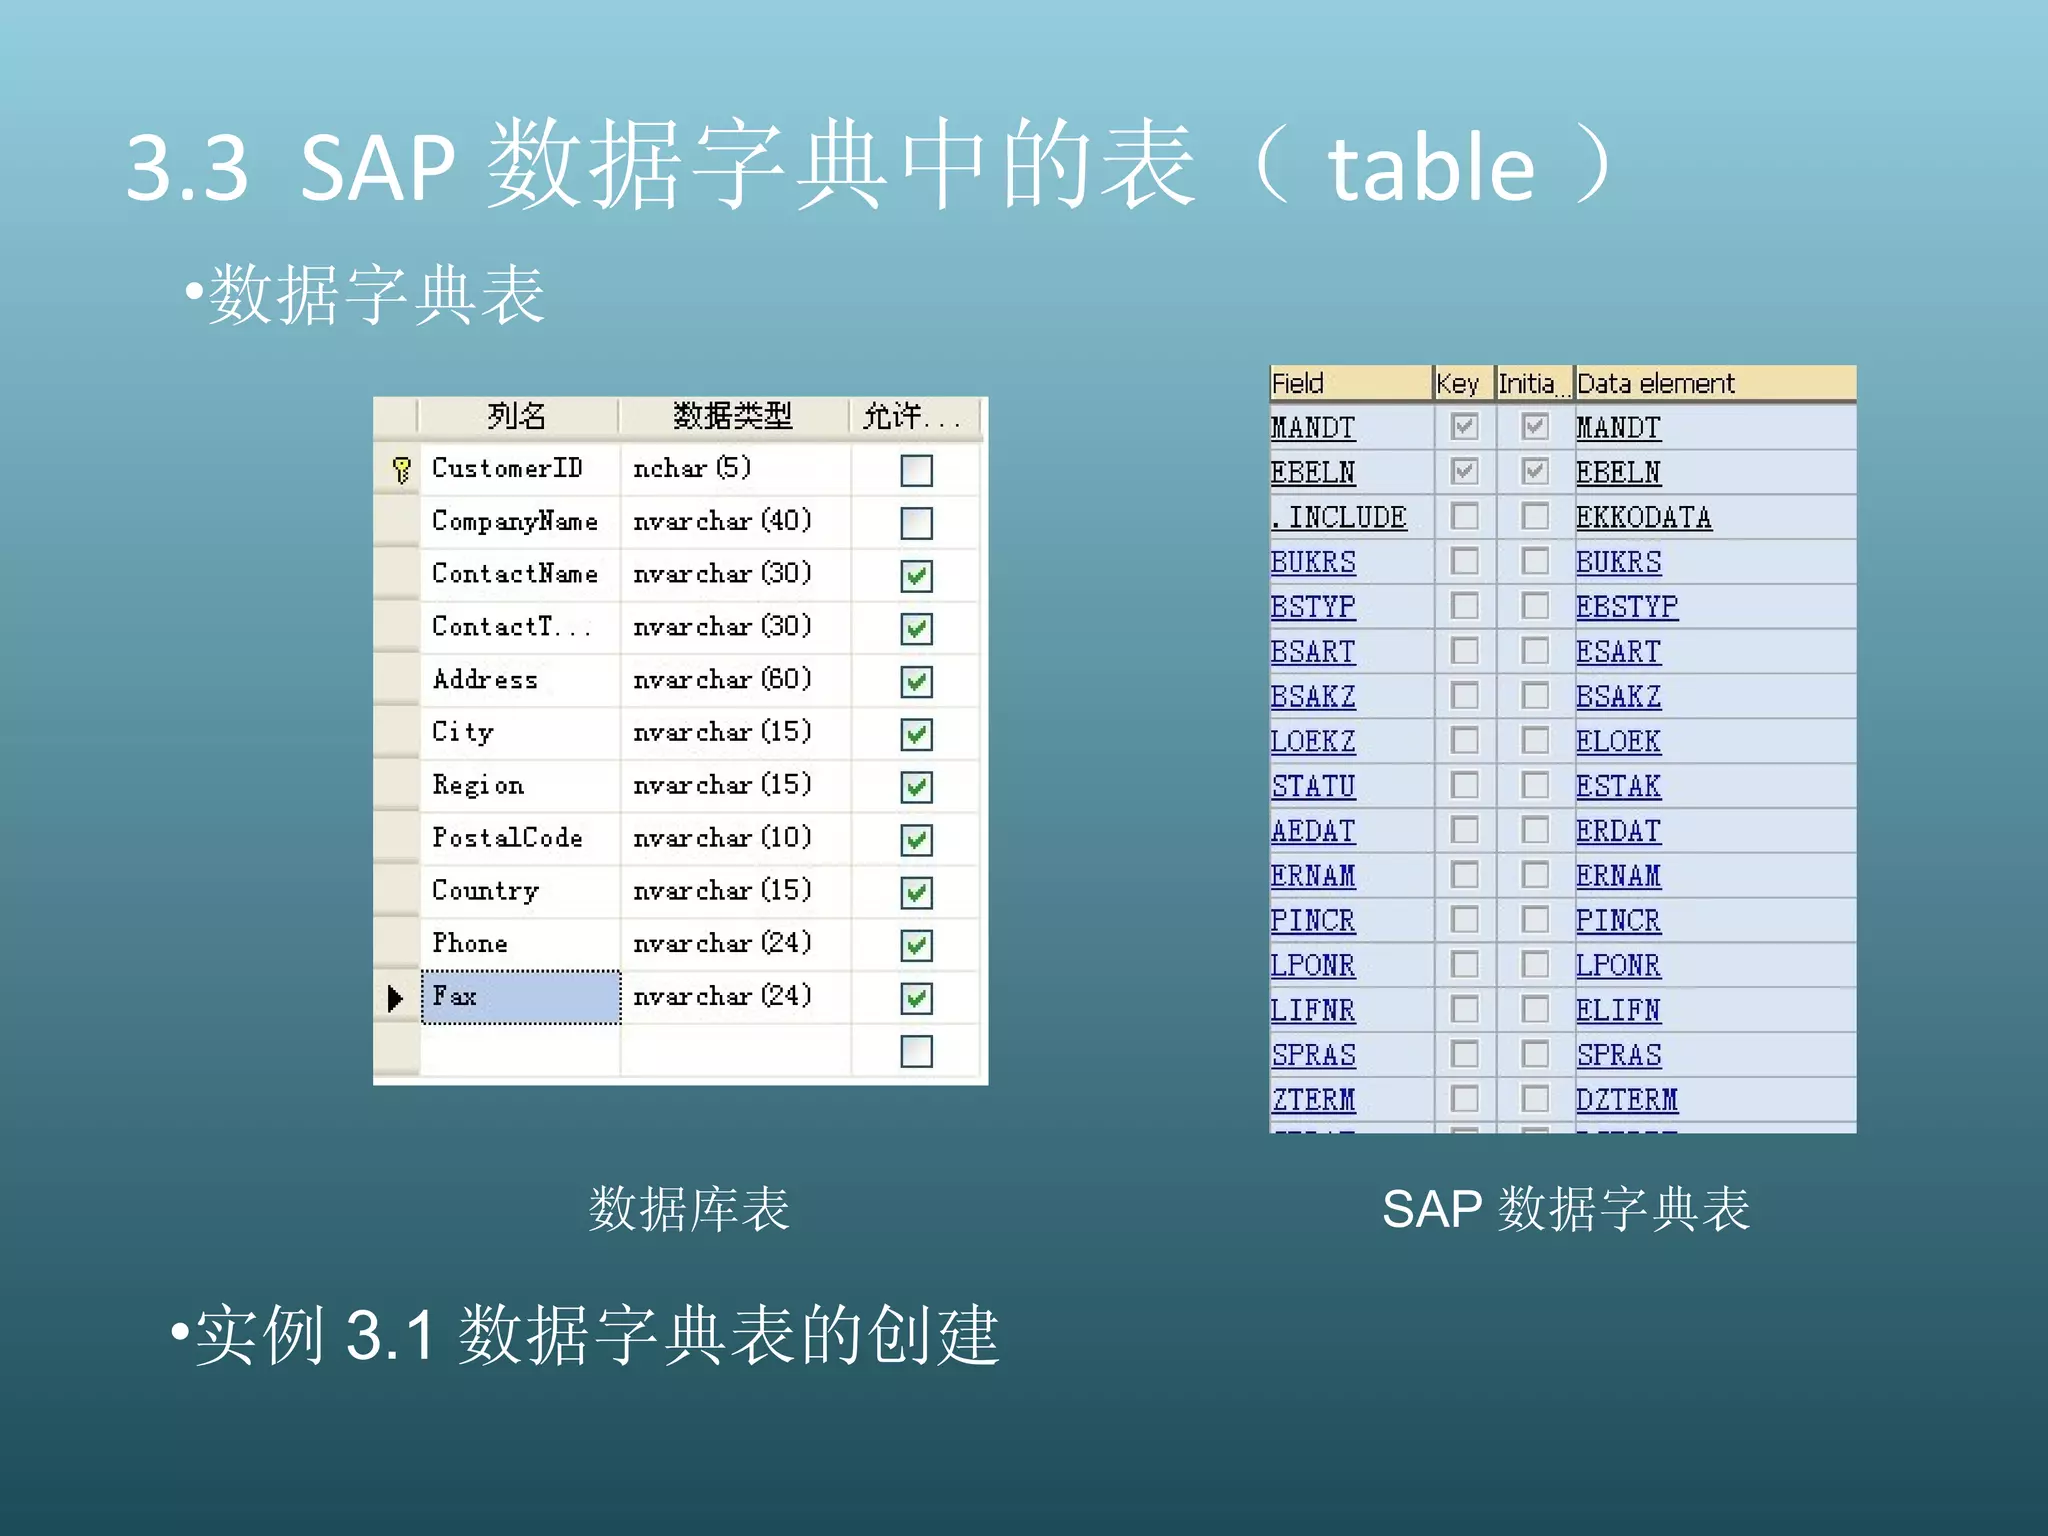2048x1536 pixels.
Task: Select the Region column name cell
Action: (520, 786)
